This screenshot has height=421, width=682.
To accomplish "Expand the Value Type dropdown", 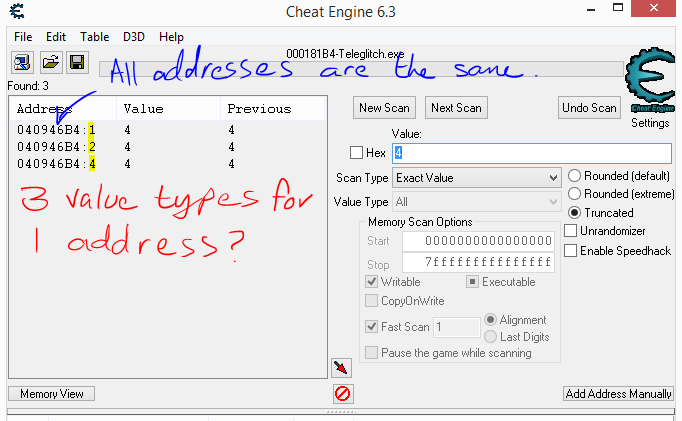I will pos(476,202).
